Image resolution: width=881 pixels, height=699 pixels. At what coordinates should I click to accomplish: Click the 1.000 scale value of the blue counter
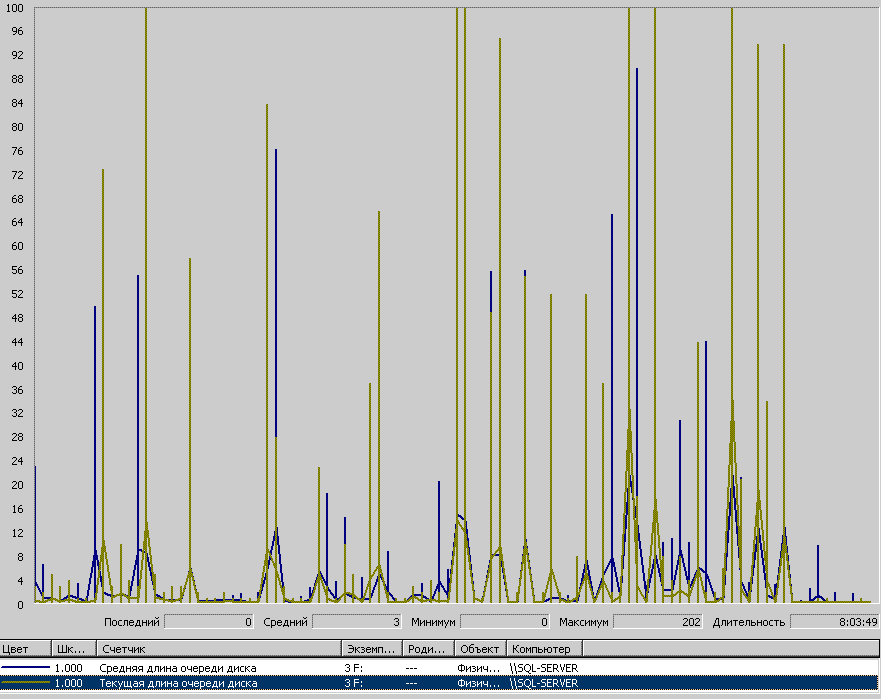click(x=68, y=667)
